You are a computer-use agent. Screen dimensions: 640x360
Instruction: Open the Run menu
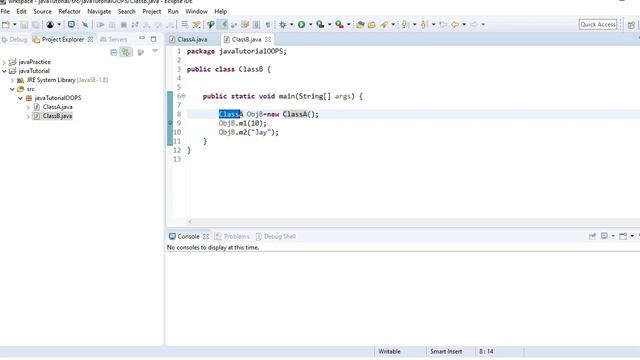coord(173,11)
